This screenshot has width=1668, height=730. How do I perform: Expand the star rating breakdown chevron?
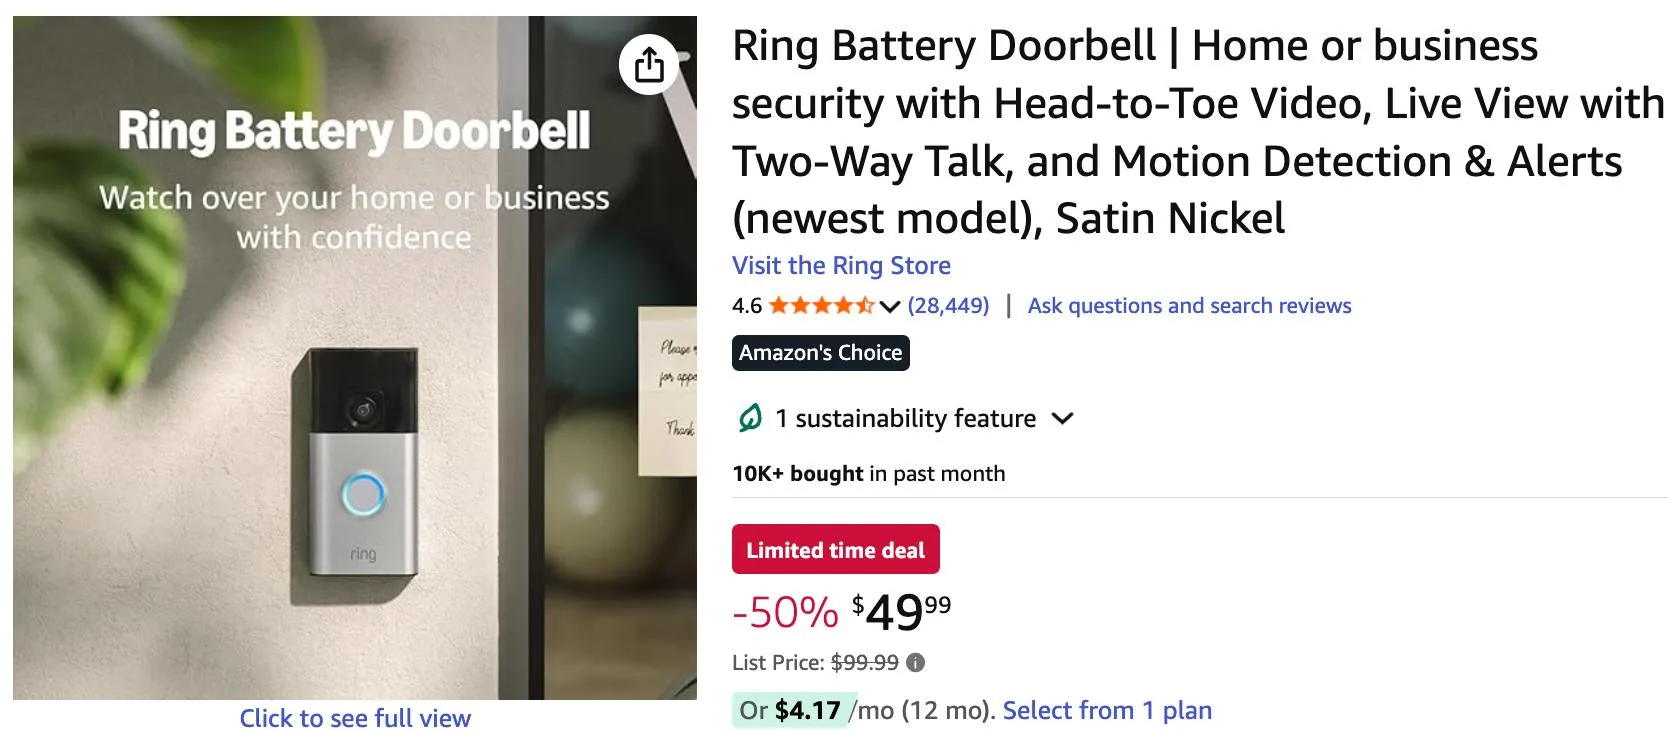pyautogui.click(x=888, y=308)
